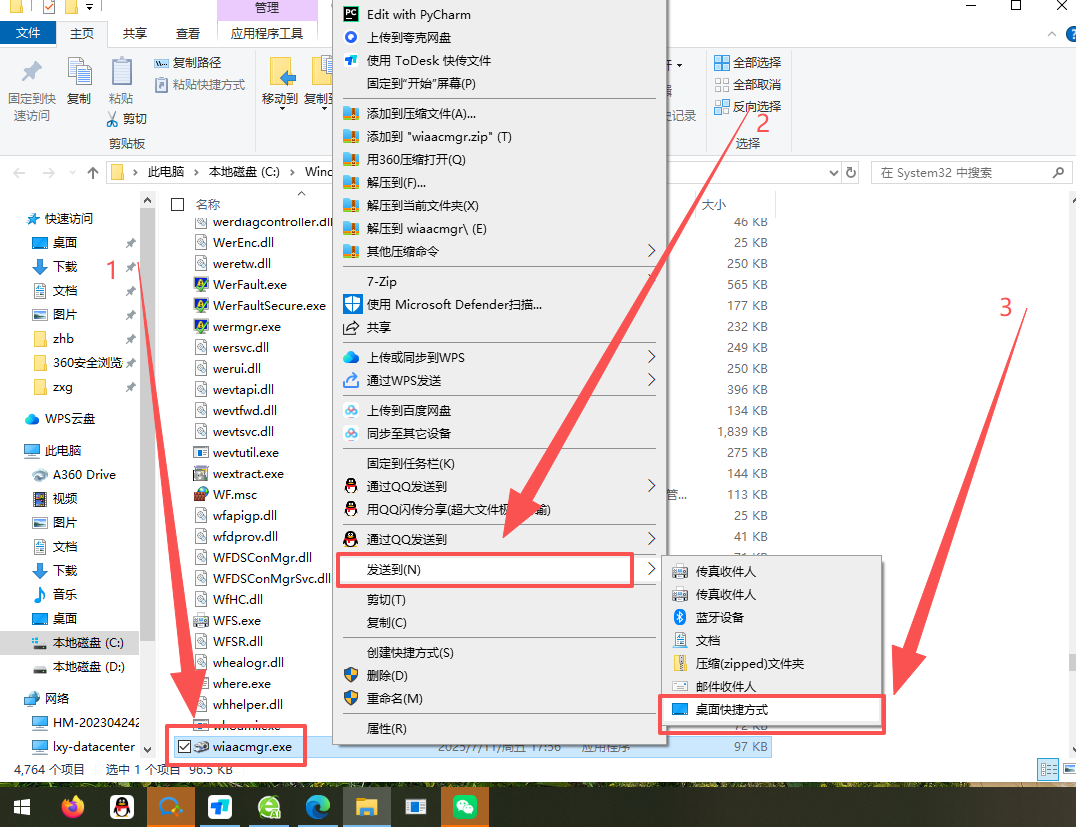Image resolution: width=1076 pixels, height=827 pixels.
Task: Choose 复制(C) from context menu
Action: tap(386, 622)
